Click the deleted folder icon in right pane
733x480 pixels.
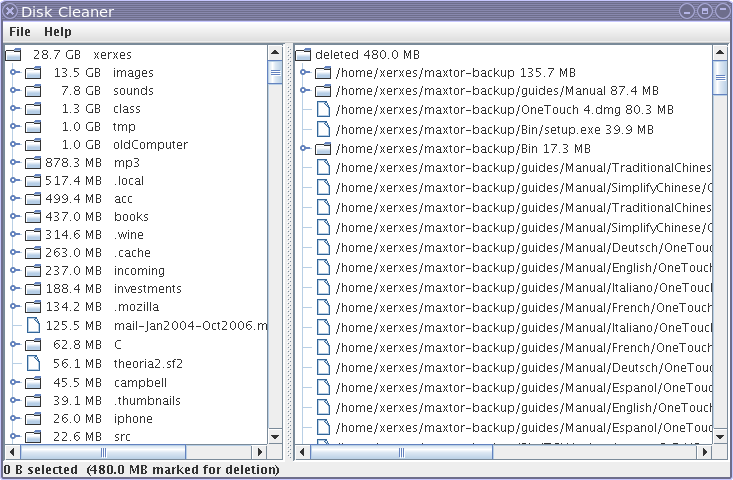click(x=303, y=55)
